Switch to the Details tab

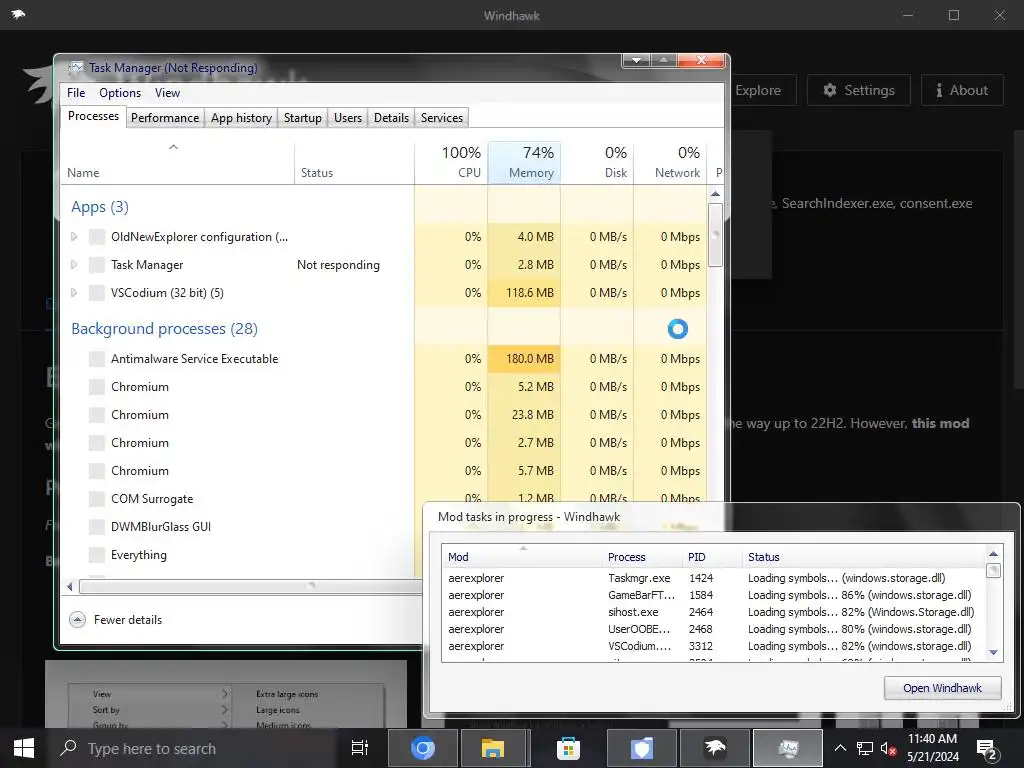(391, 118)
